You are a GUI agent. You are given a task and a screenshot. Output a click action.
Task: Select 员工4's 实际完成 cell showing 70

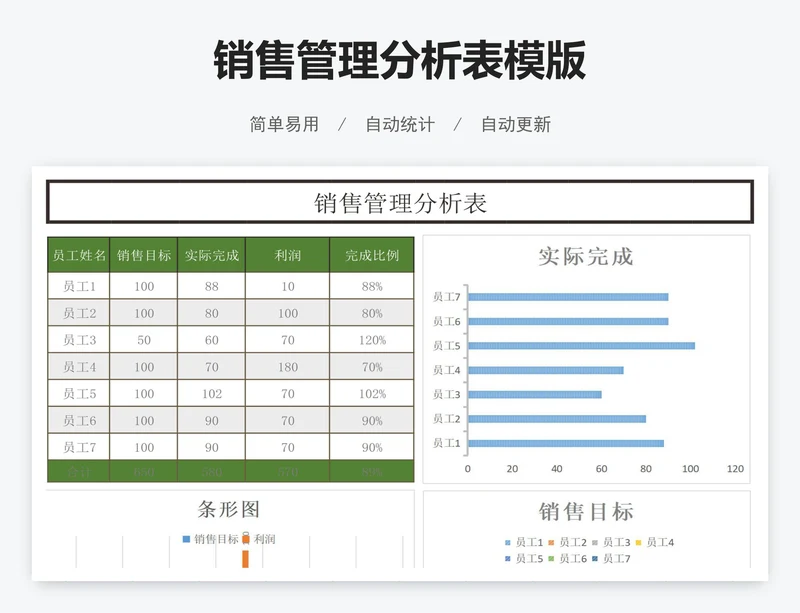(x=211, y=366)
